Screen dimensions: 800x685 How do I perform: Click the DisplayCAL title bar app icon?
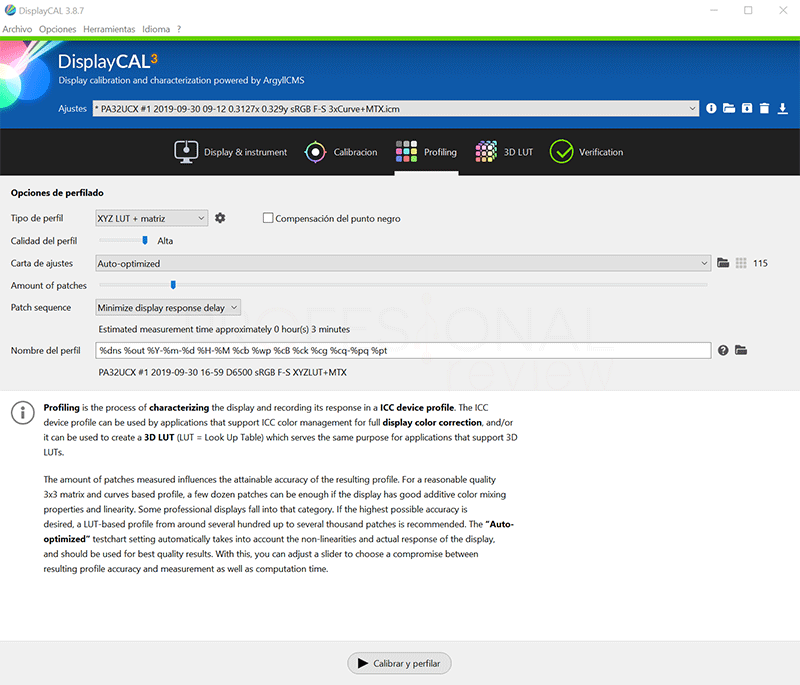pyautogui.click(x=10, y=10)
